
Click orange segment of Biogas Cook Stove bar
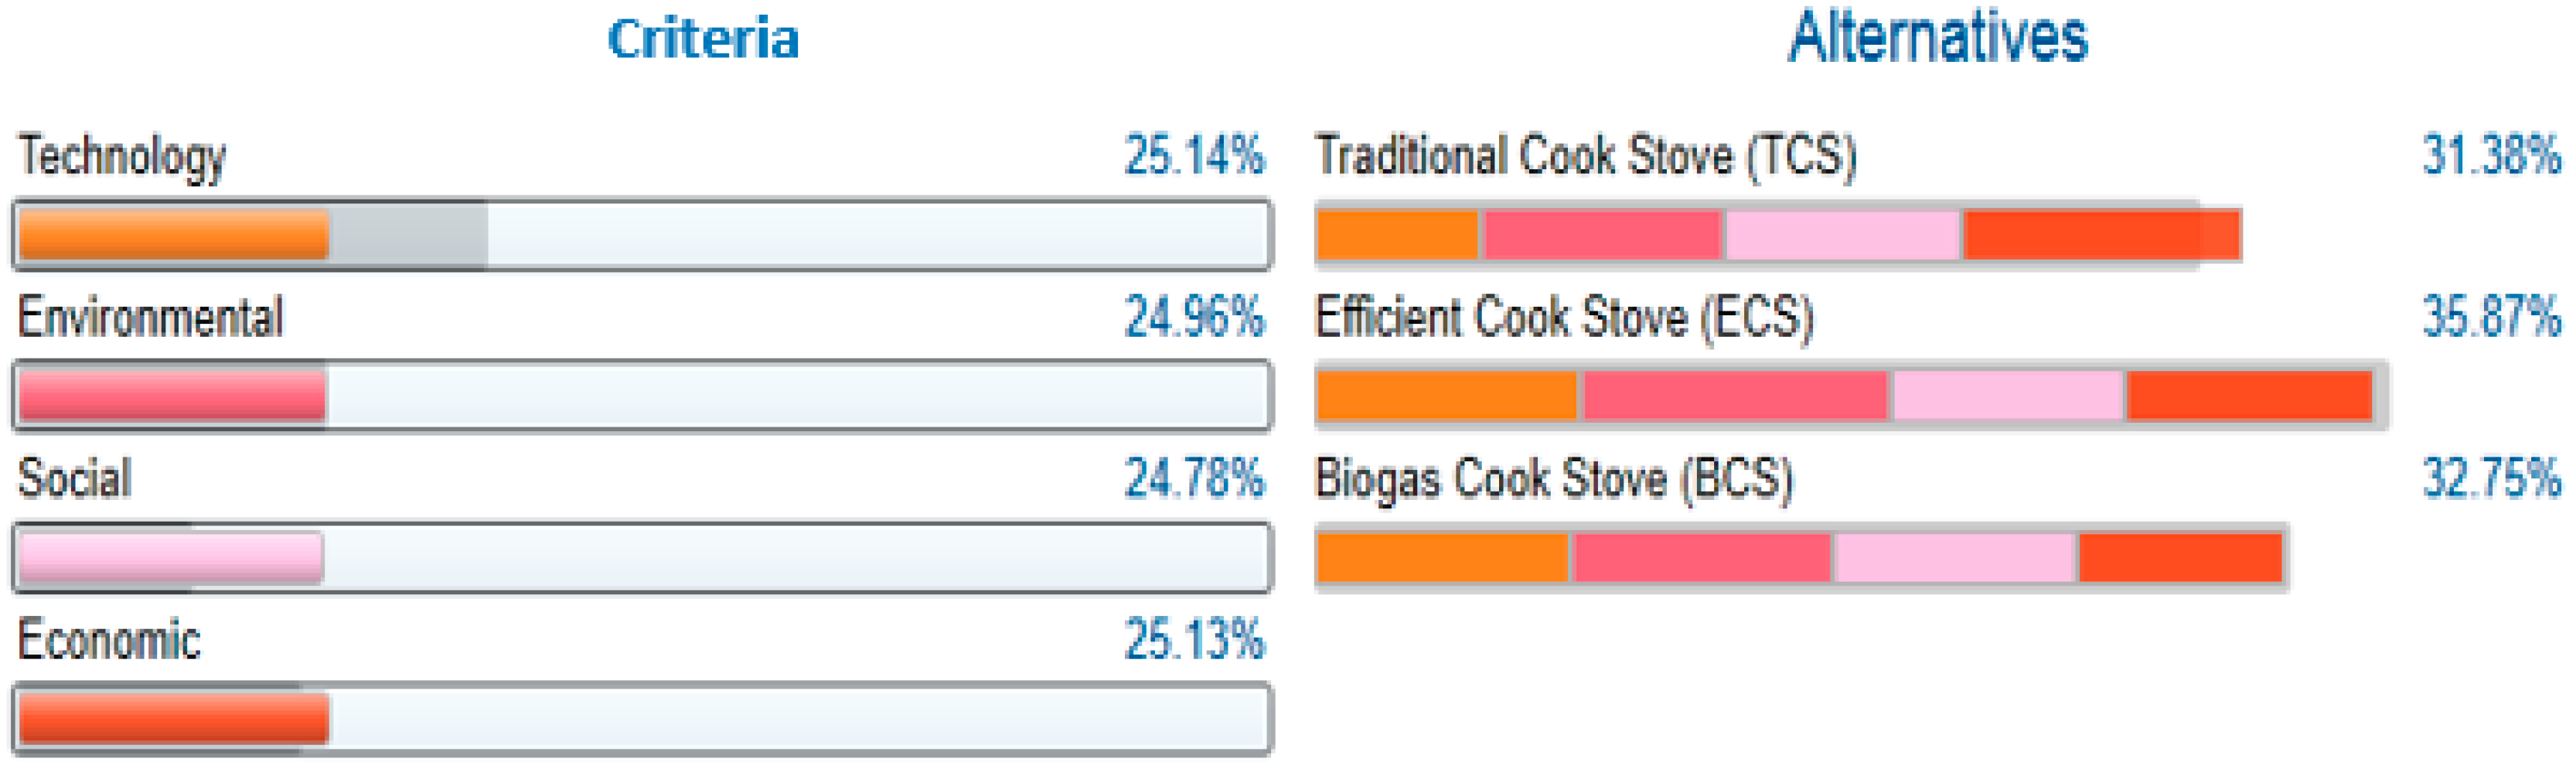tap(1442, 557)
